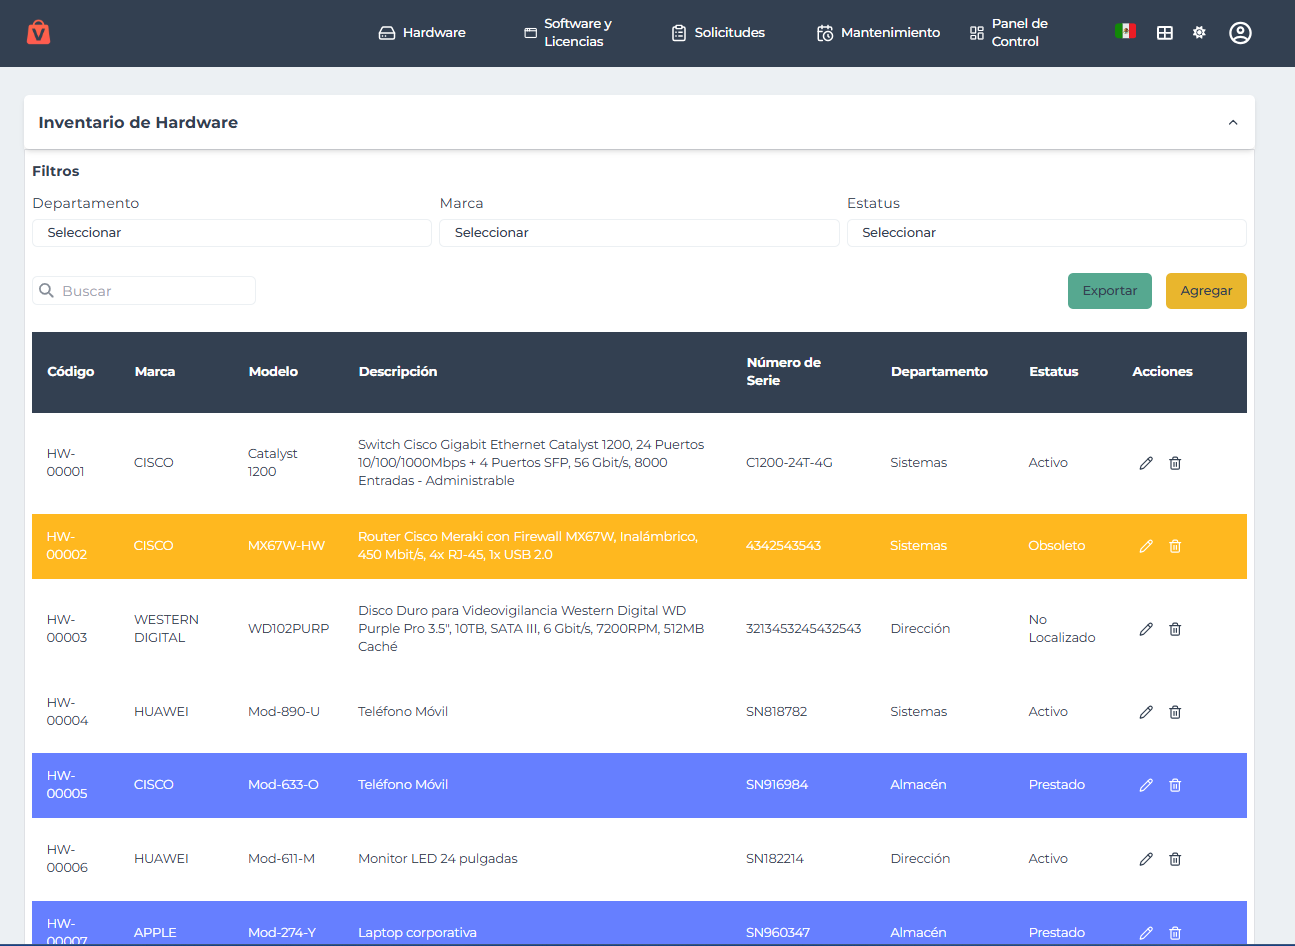This screenshot has height=946, width=1295.
Task: Delete the HW-00004 Huawei phone entry
Action: [1175, 712]
